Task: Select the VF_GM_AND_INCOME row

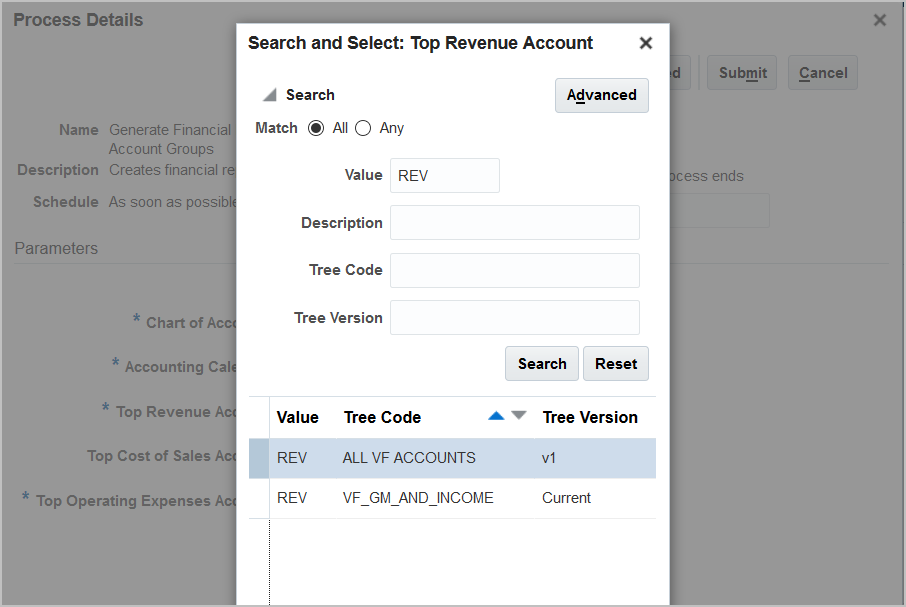Action: pyautogui.click(x=418, y=498)
